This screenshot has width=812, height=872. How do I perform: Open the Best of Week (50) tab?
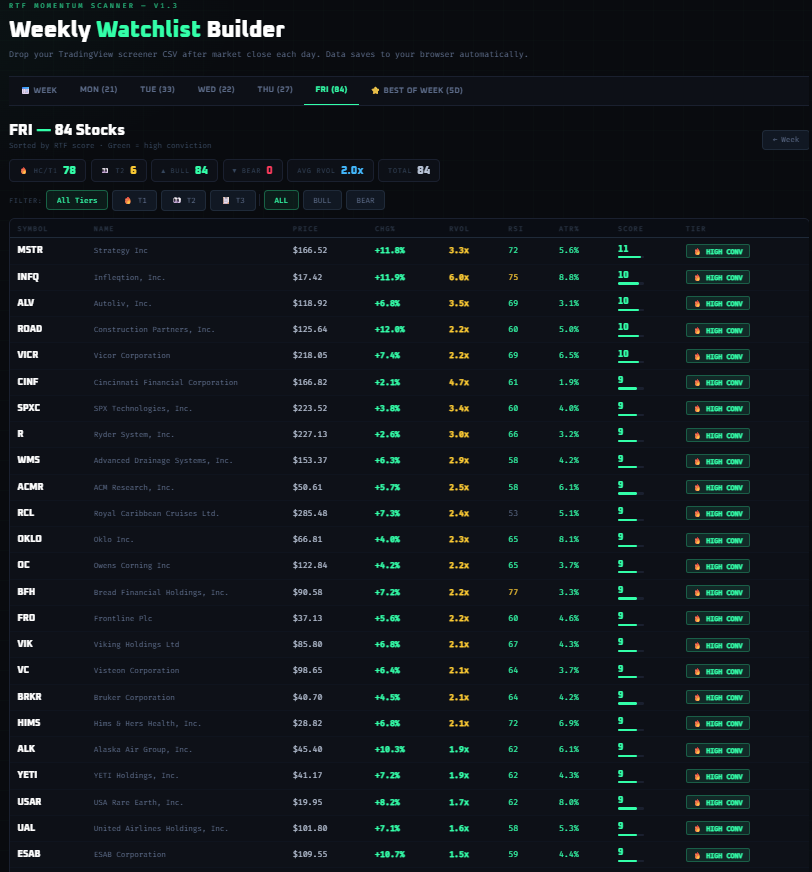(417, 90)
